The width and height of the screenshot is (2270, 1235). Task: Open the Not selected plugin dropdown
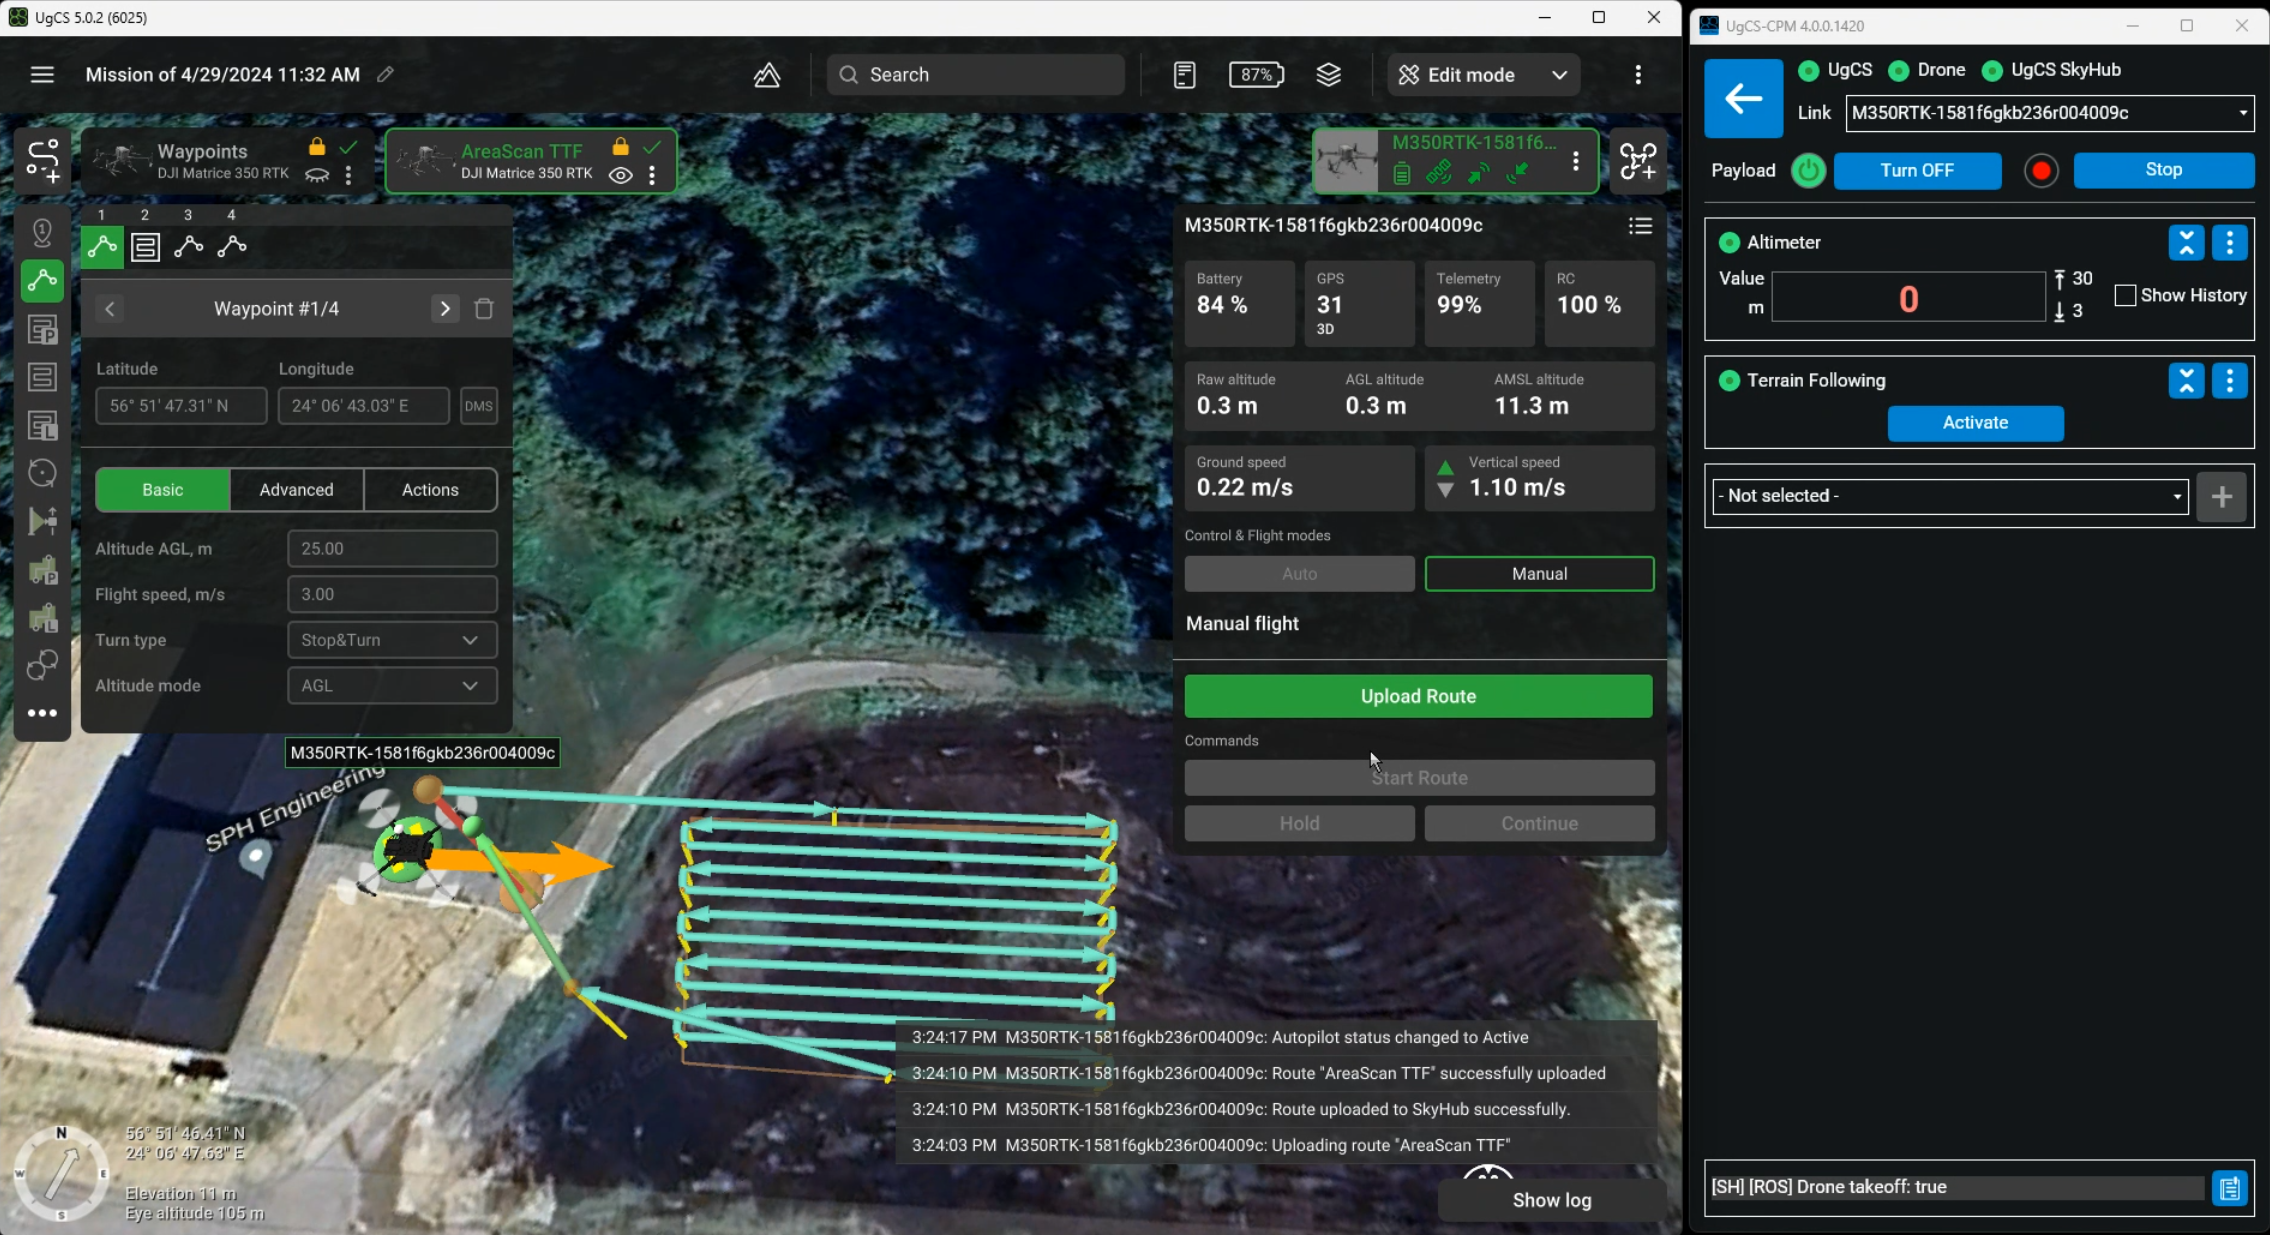(x=1950, y=496)
